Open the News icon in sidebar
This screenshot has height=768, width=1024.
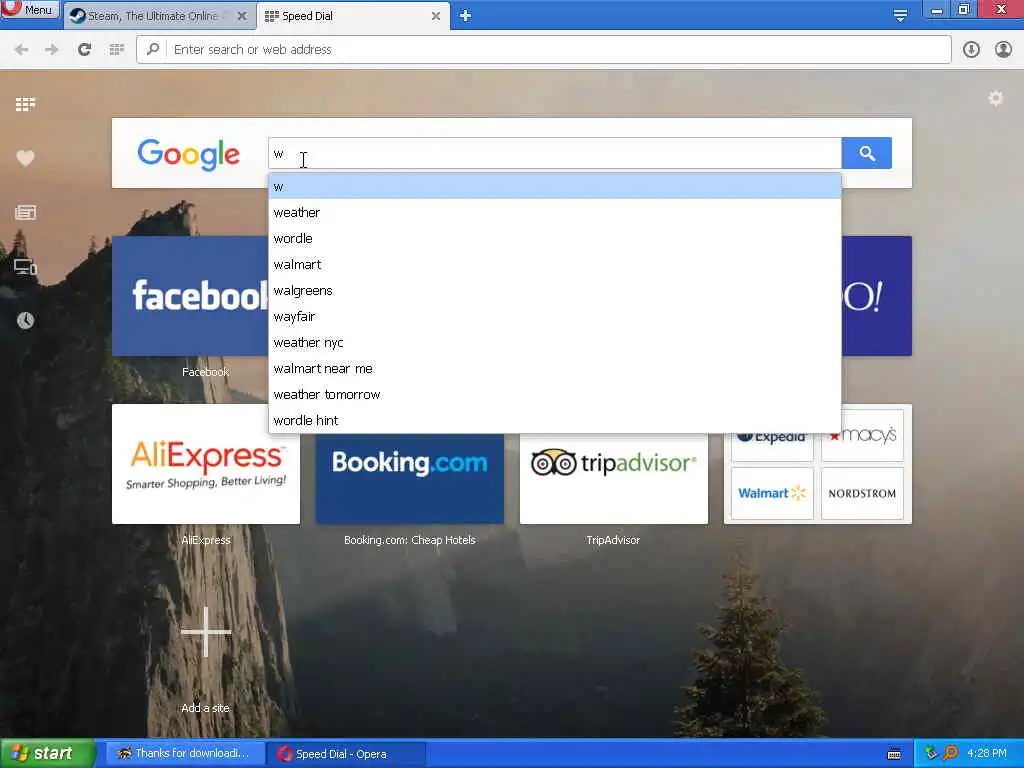pyautogui.click(x=25, y=212)
